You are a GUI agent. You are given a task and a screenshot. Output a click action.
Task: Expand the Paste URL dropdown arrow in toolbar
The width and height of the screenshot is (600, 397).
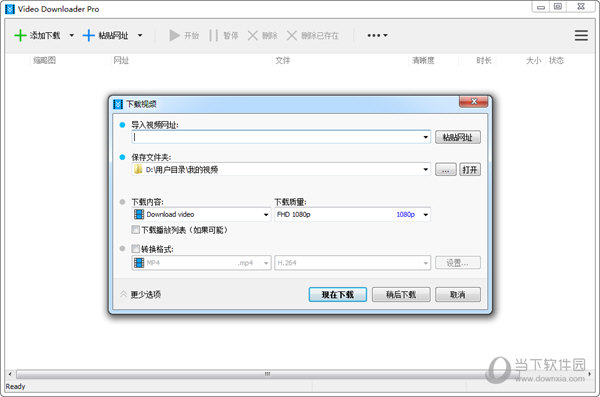coord(140,35)
